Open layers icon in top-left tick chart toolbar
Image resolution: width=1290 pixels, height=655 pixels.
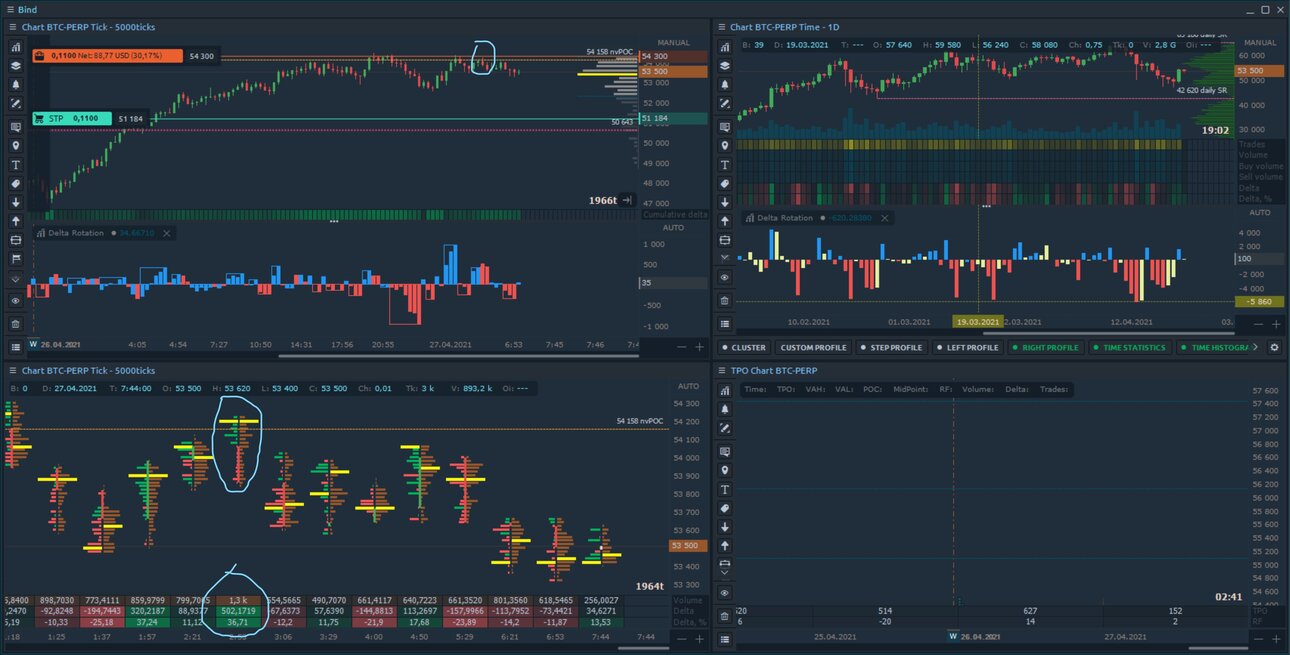pos(15,66)
